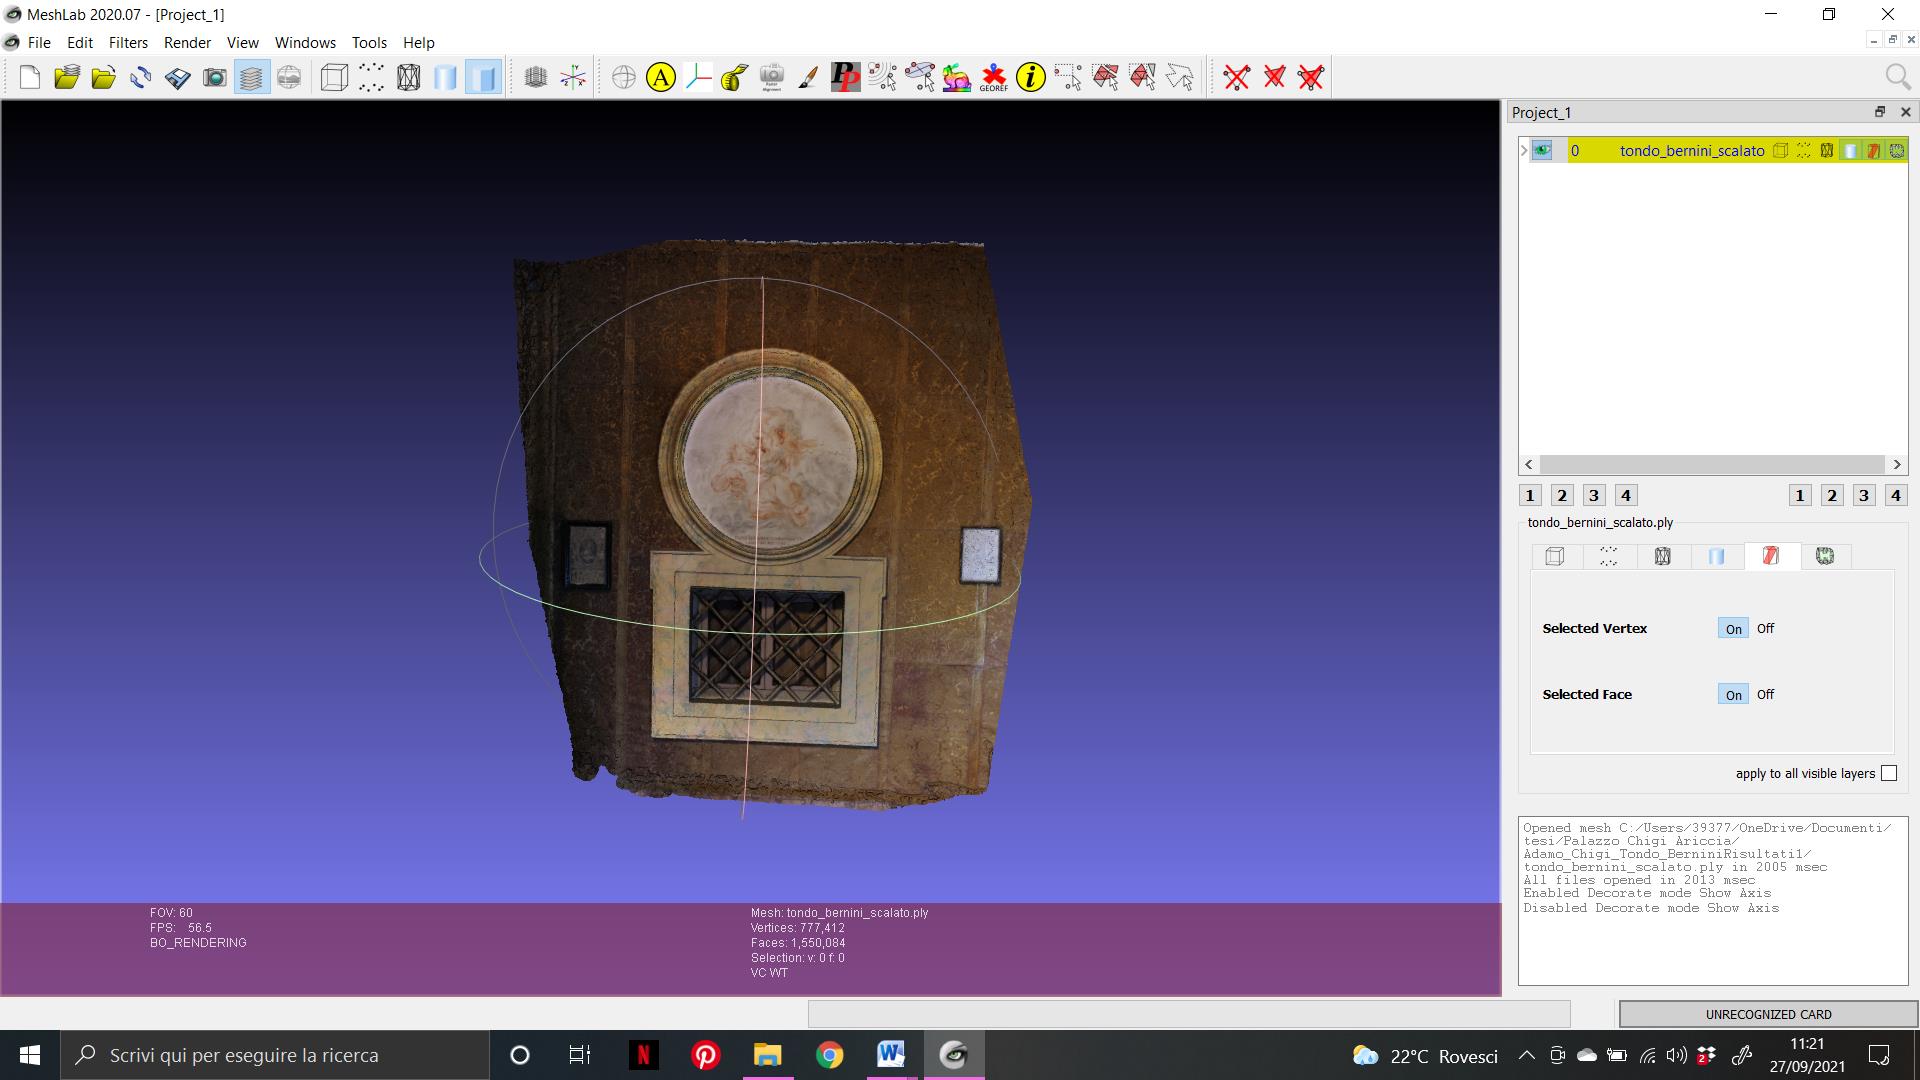This screenshot has height=1080, width=1920.
Task: Click the Show Axis toolbar icon
Action: tap(573, 77)
